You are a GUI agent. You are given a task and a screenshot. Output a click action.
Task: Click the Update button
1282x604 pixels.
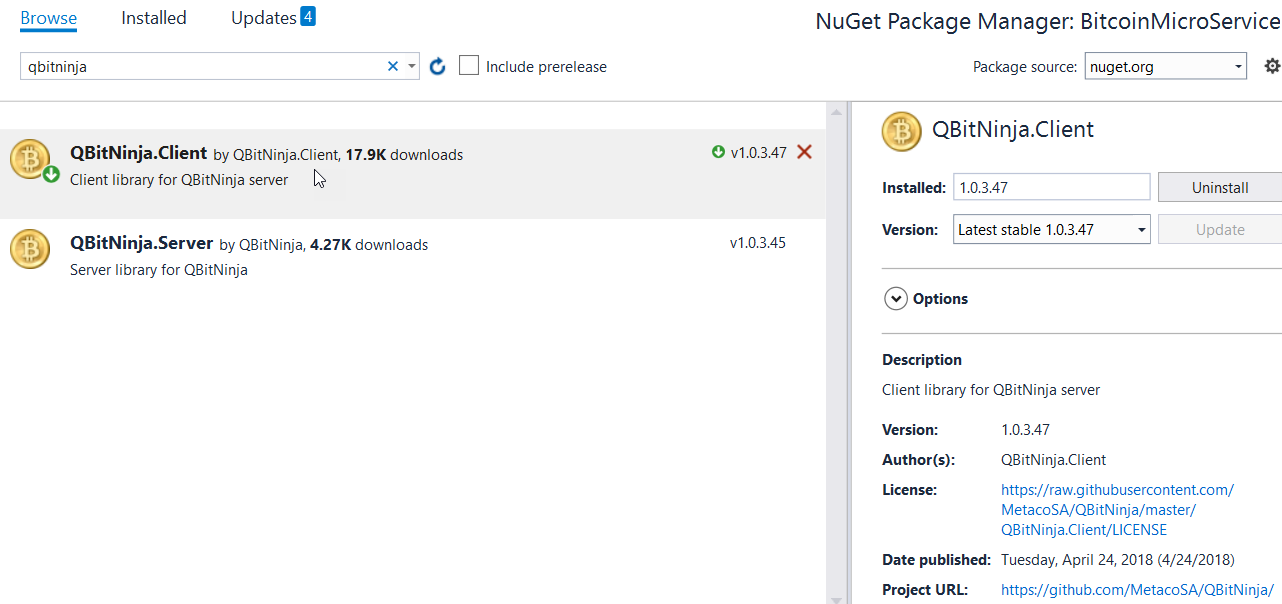tap(1220, 229)
